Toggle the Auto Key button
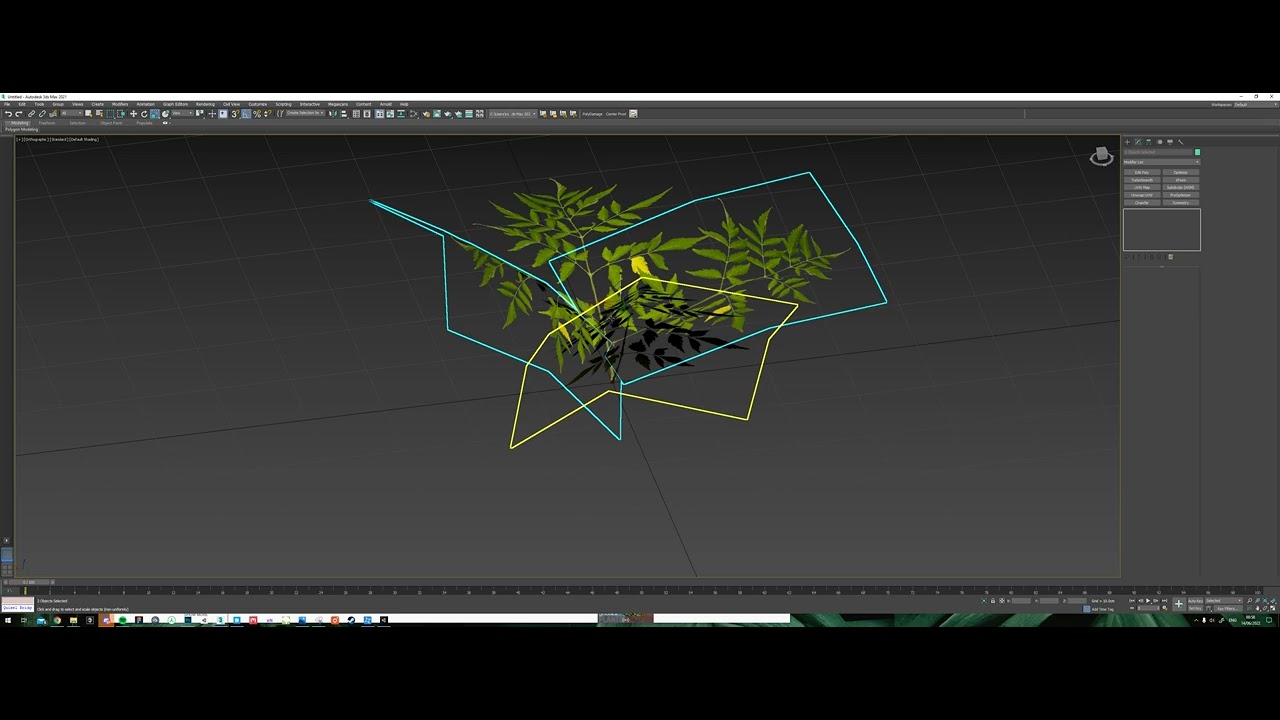This screenshot has height=720, width=1280. pyautogui.click(x=1195, y=601)
